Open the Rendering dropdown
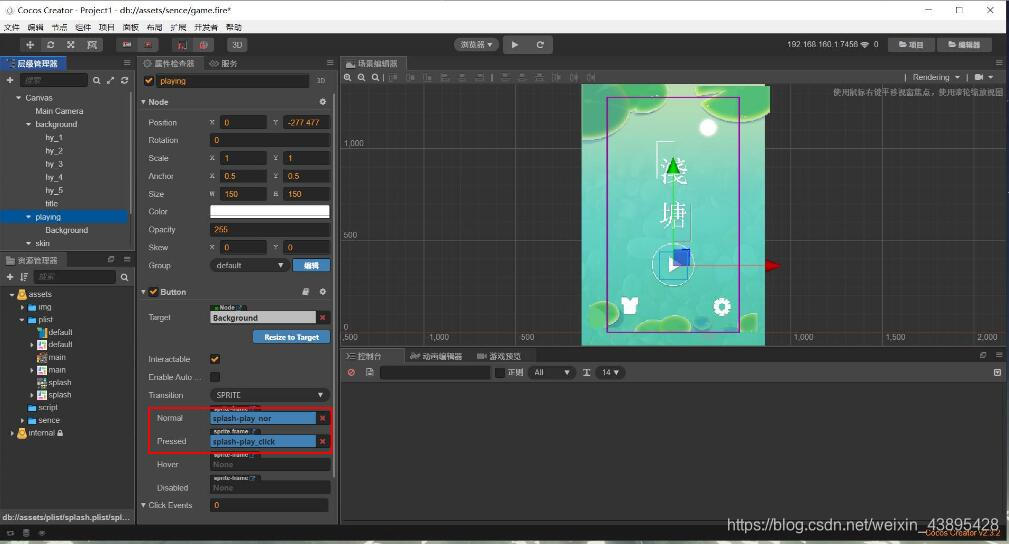 click(x=936, y=77)
